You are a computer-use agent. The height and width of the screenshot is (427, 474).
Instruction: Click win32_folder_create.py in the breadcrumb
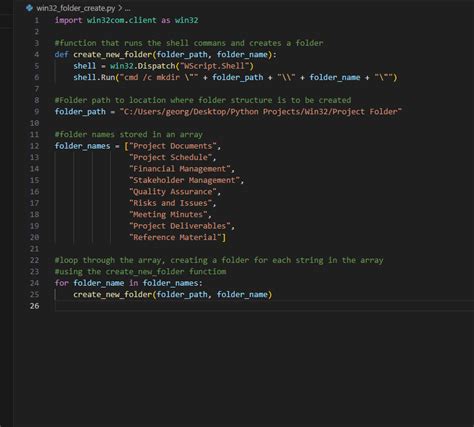pyautogui.click(x=76, y=8)
